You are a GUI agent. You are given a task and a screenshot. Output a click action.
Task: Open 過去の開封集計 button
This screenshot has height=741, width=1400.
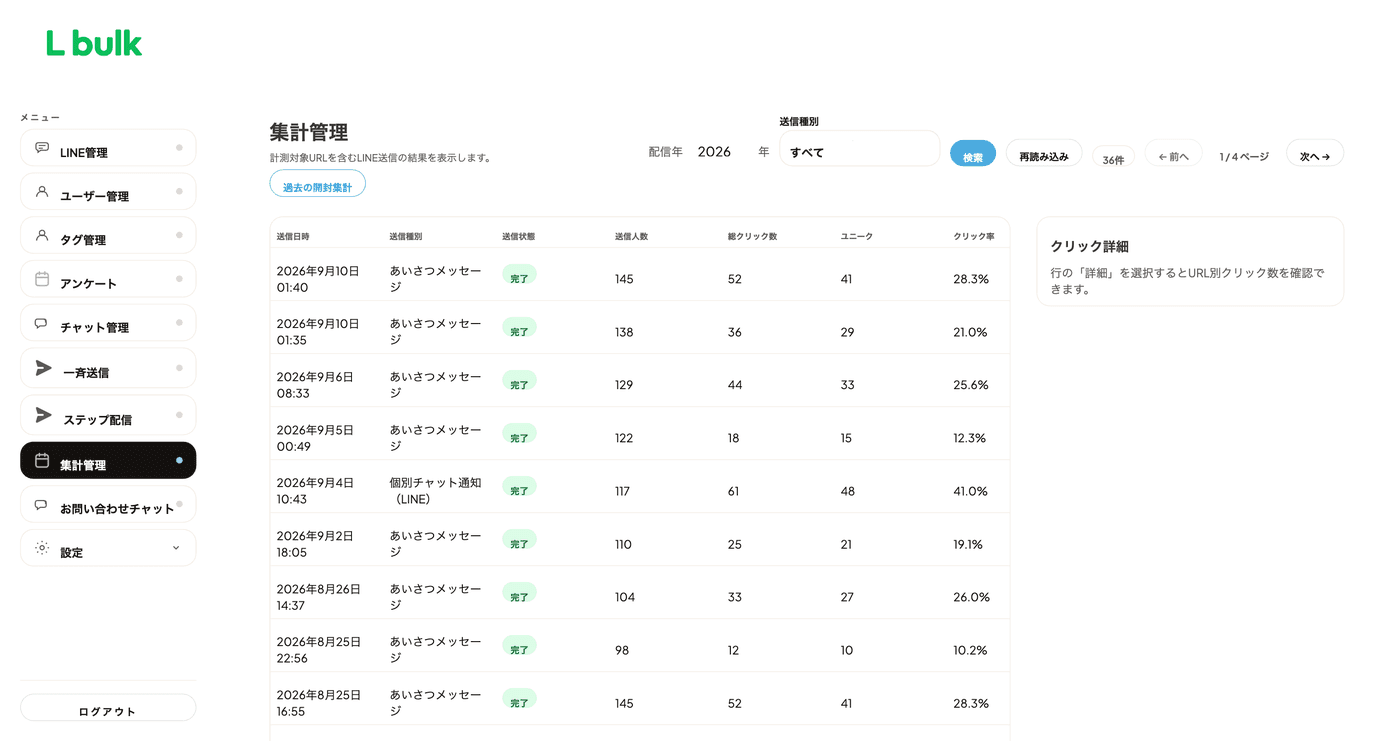(x=317, y=184)
